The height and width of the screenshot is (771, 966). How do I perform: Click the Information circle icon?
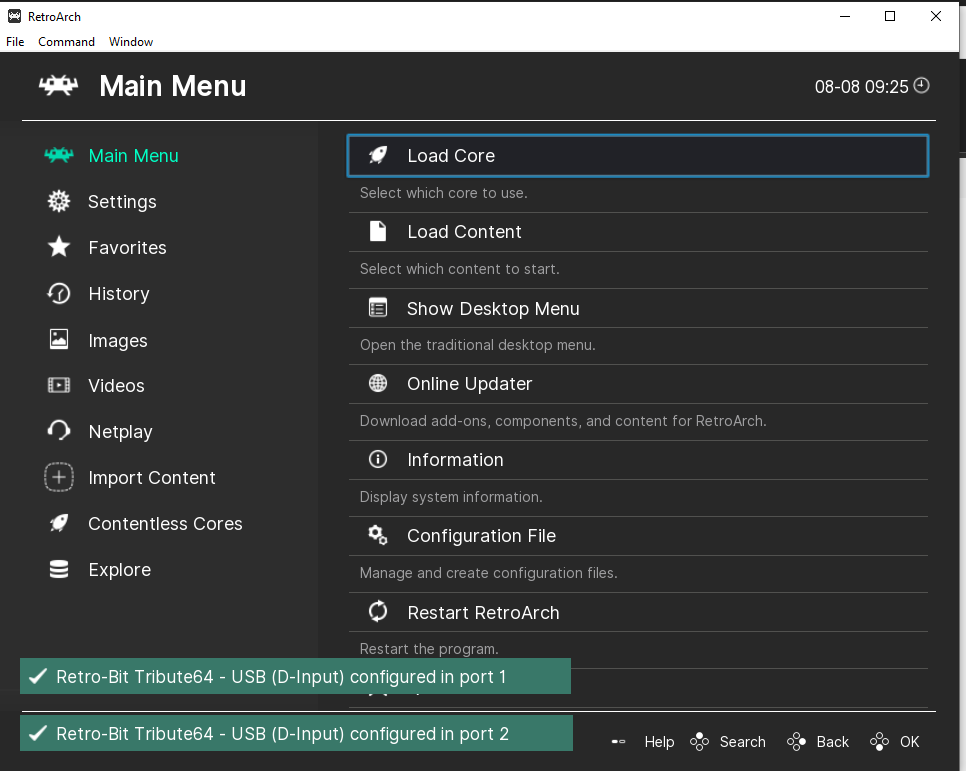pyautogui.click(x=378, y=459)
